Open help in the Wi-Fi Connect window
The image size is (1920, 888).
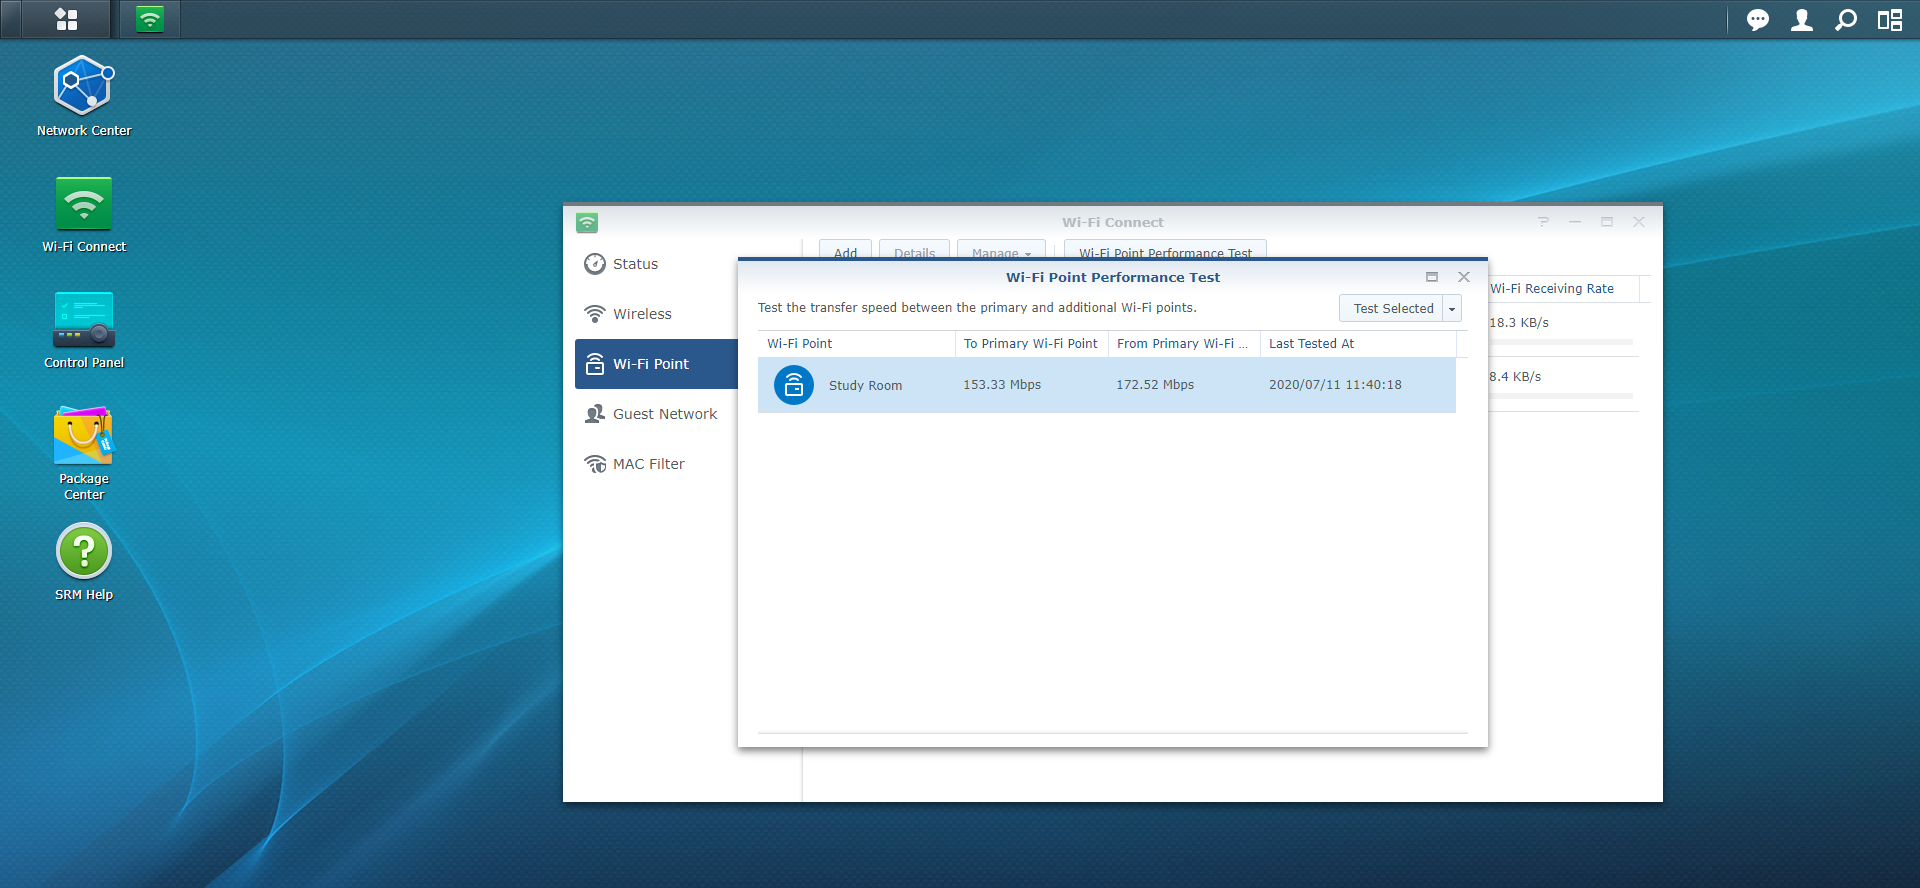click(1543, 222)
